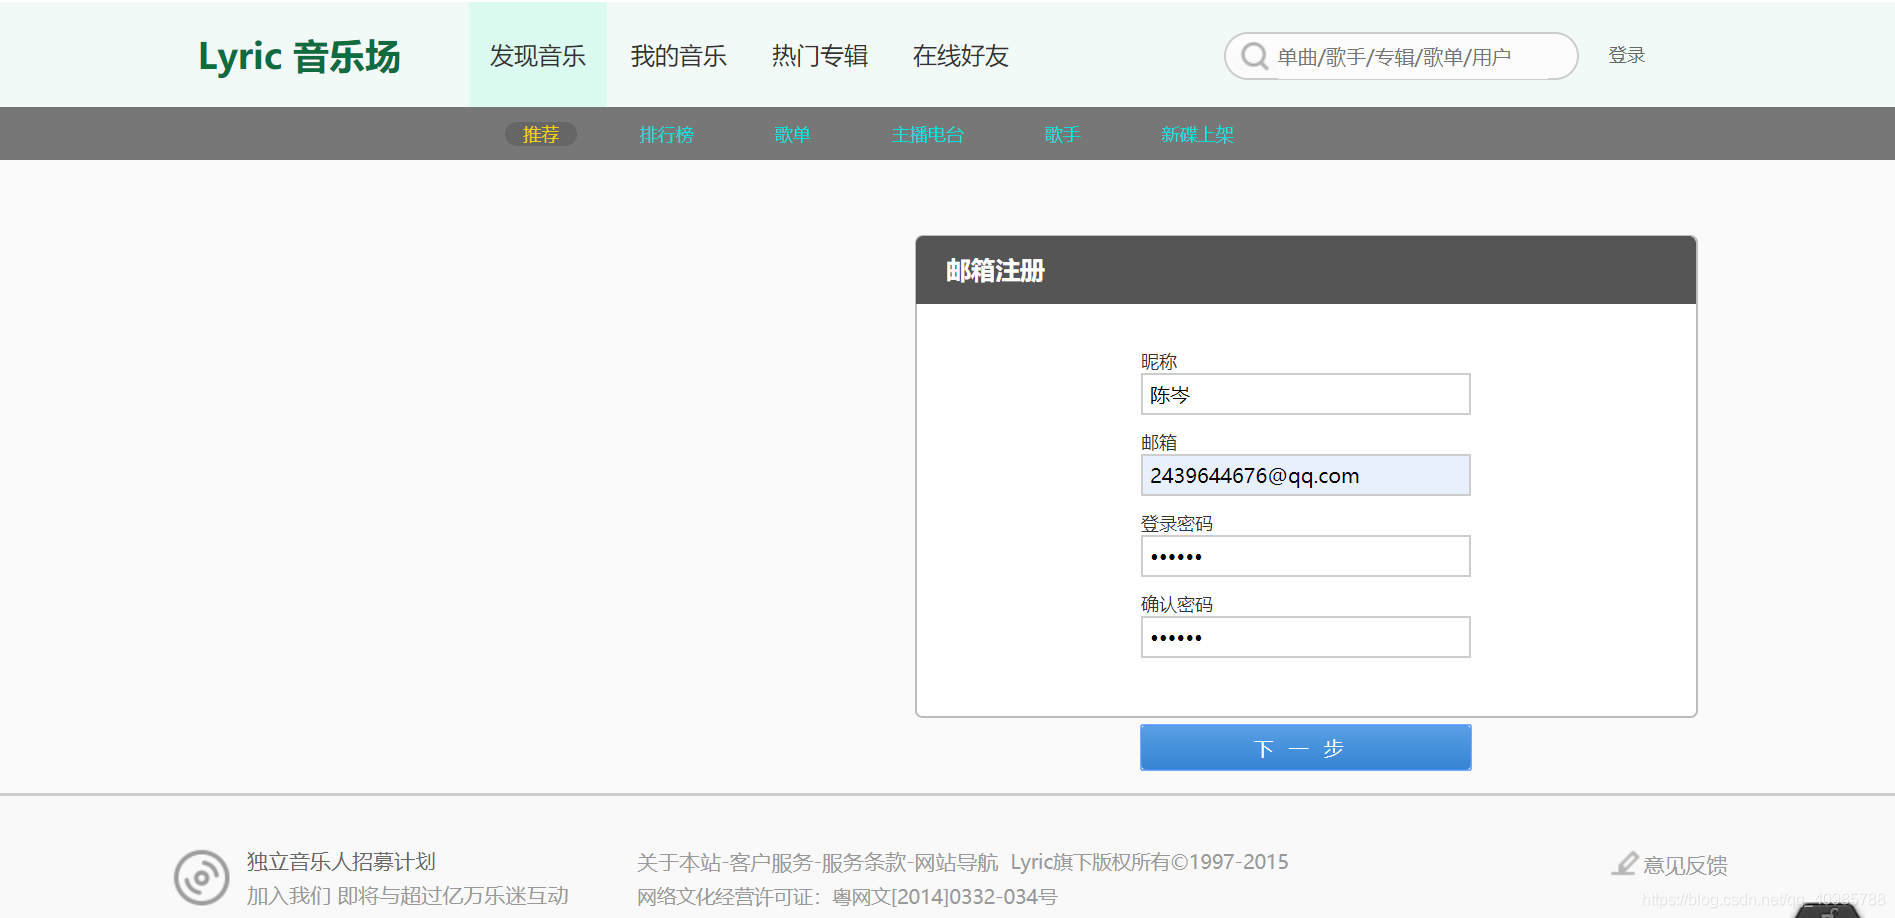The image size is (1895, 918).
Task: Focus the 邮箱 email field
Action: pos(1306,475)
